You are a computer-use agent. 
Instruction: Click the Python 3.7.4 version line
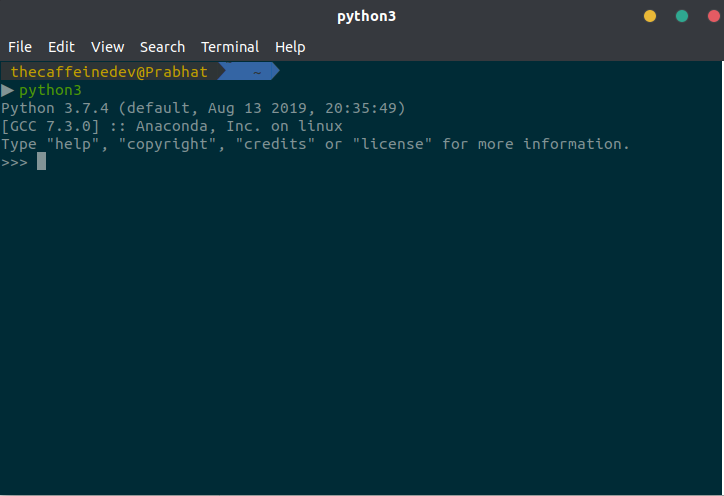click(x=203, y=108)
